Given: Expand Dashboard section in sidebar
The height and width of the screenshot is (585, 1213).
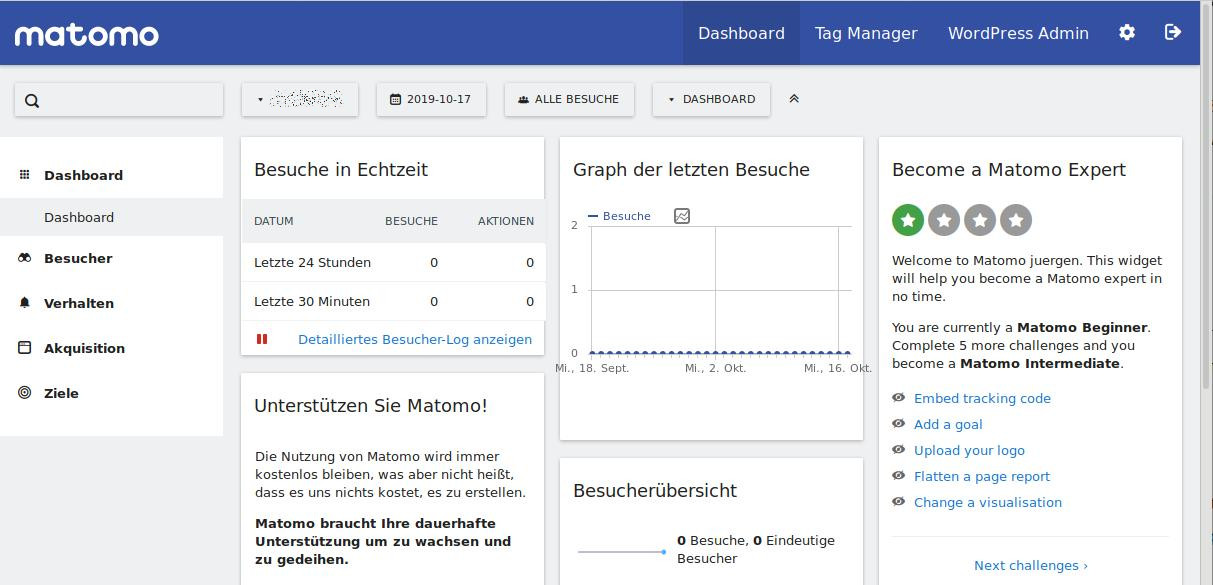Looking at the screenshot, I should (x=83, y=175).
